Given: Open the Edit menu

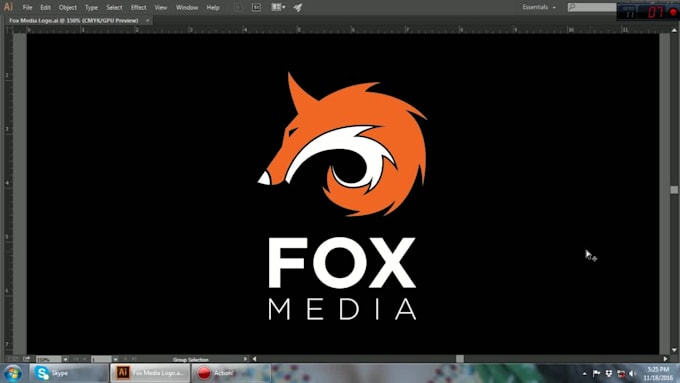Looking at the screenshot, I should pyautogui.click(x=46, y=7).
